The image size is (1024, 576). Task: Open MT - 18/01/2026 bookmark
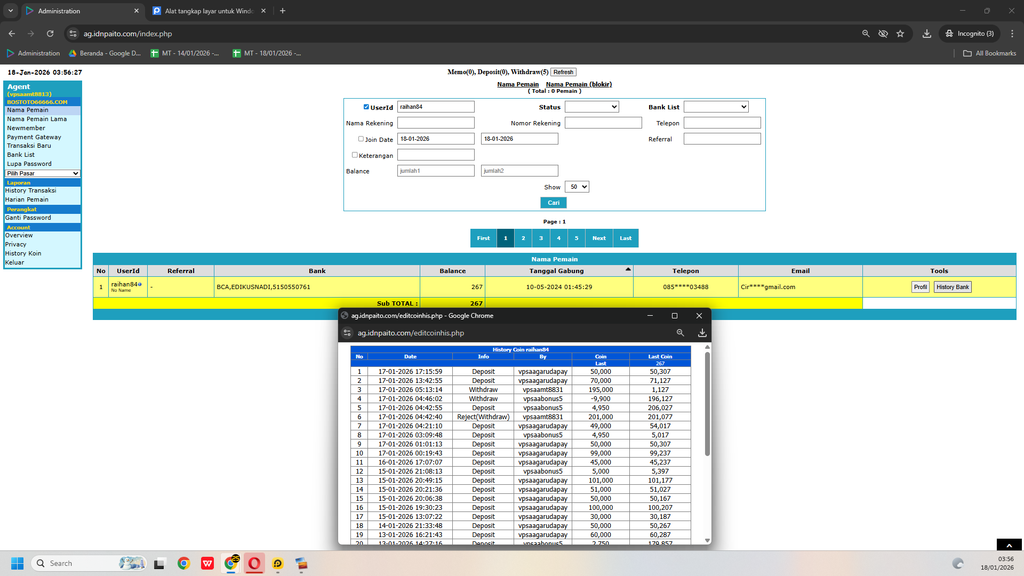[267, 53]
